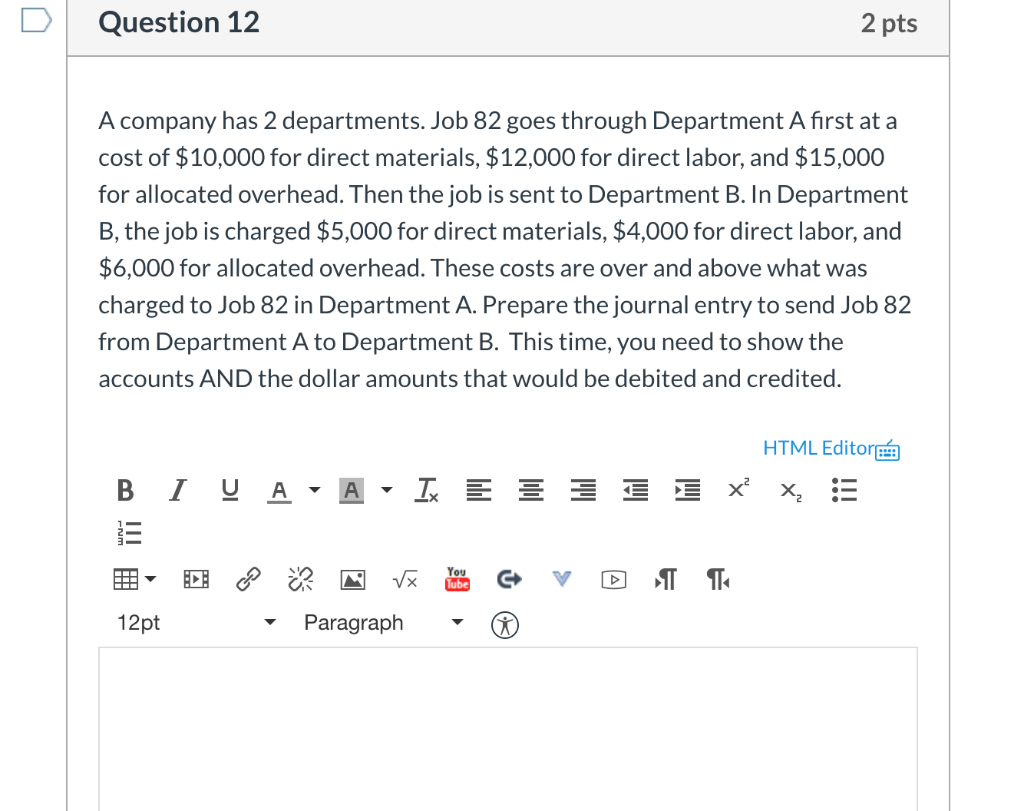The height and width of the screenshot is (811, 1024).
Task: Insert or edit embedded media
Action: click(x=196, y=579)
